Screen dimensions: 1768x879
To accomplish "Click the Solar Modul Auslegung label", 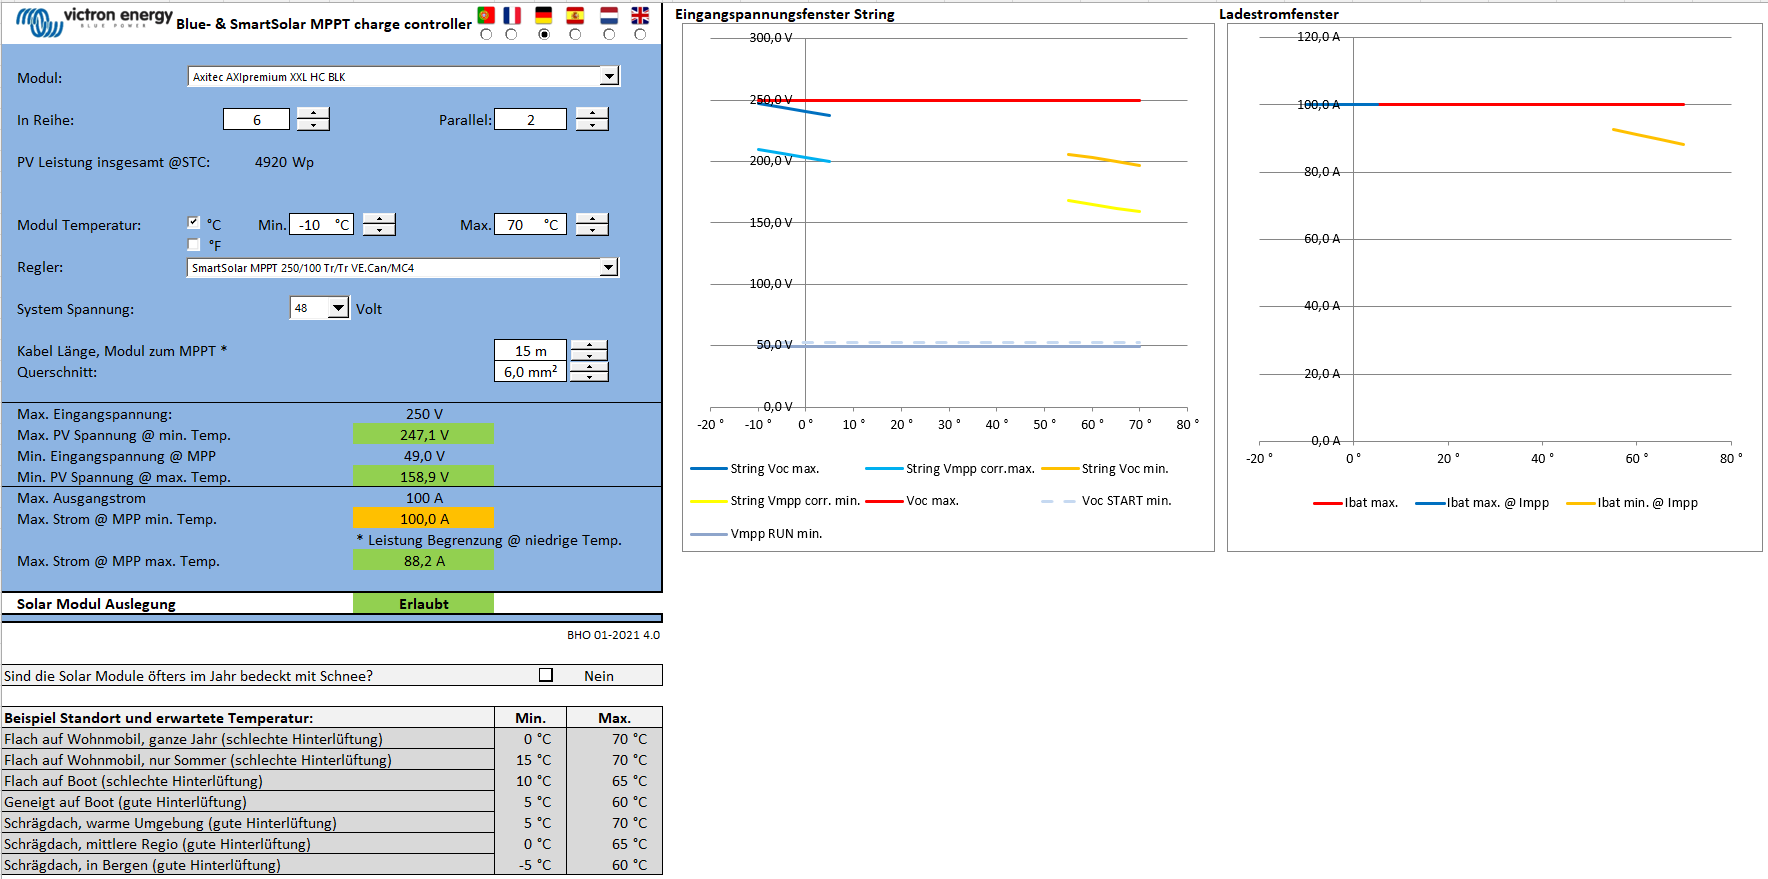I will [x=96, y=603].
